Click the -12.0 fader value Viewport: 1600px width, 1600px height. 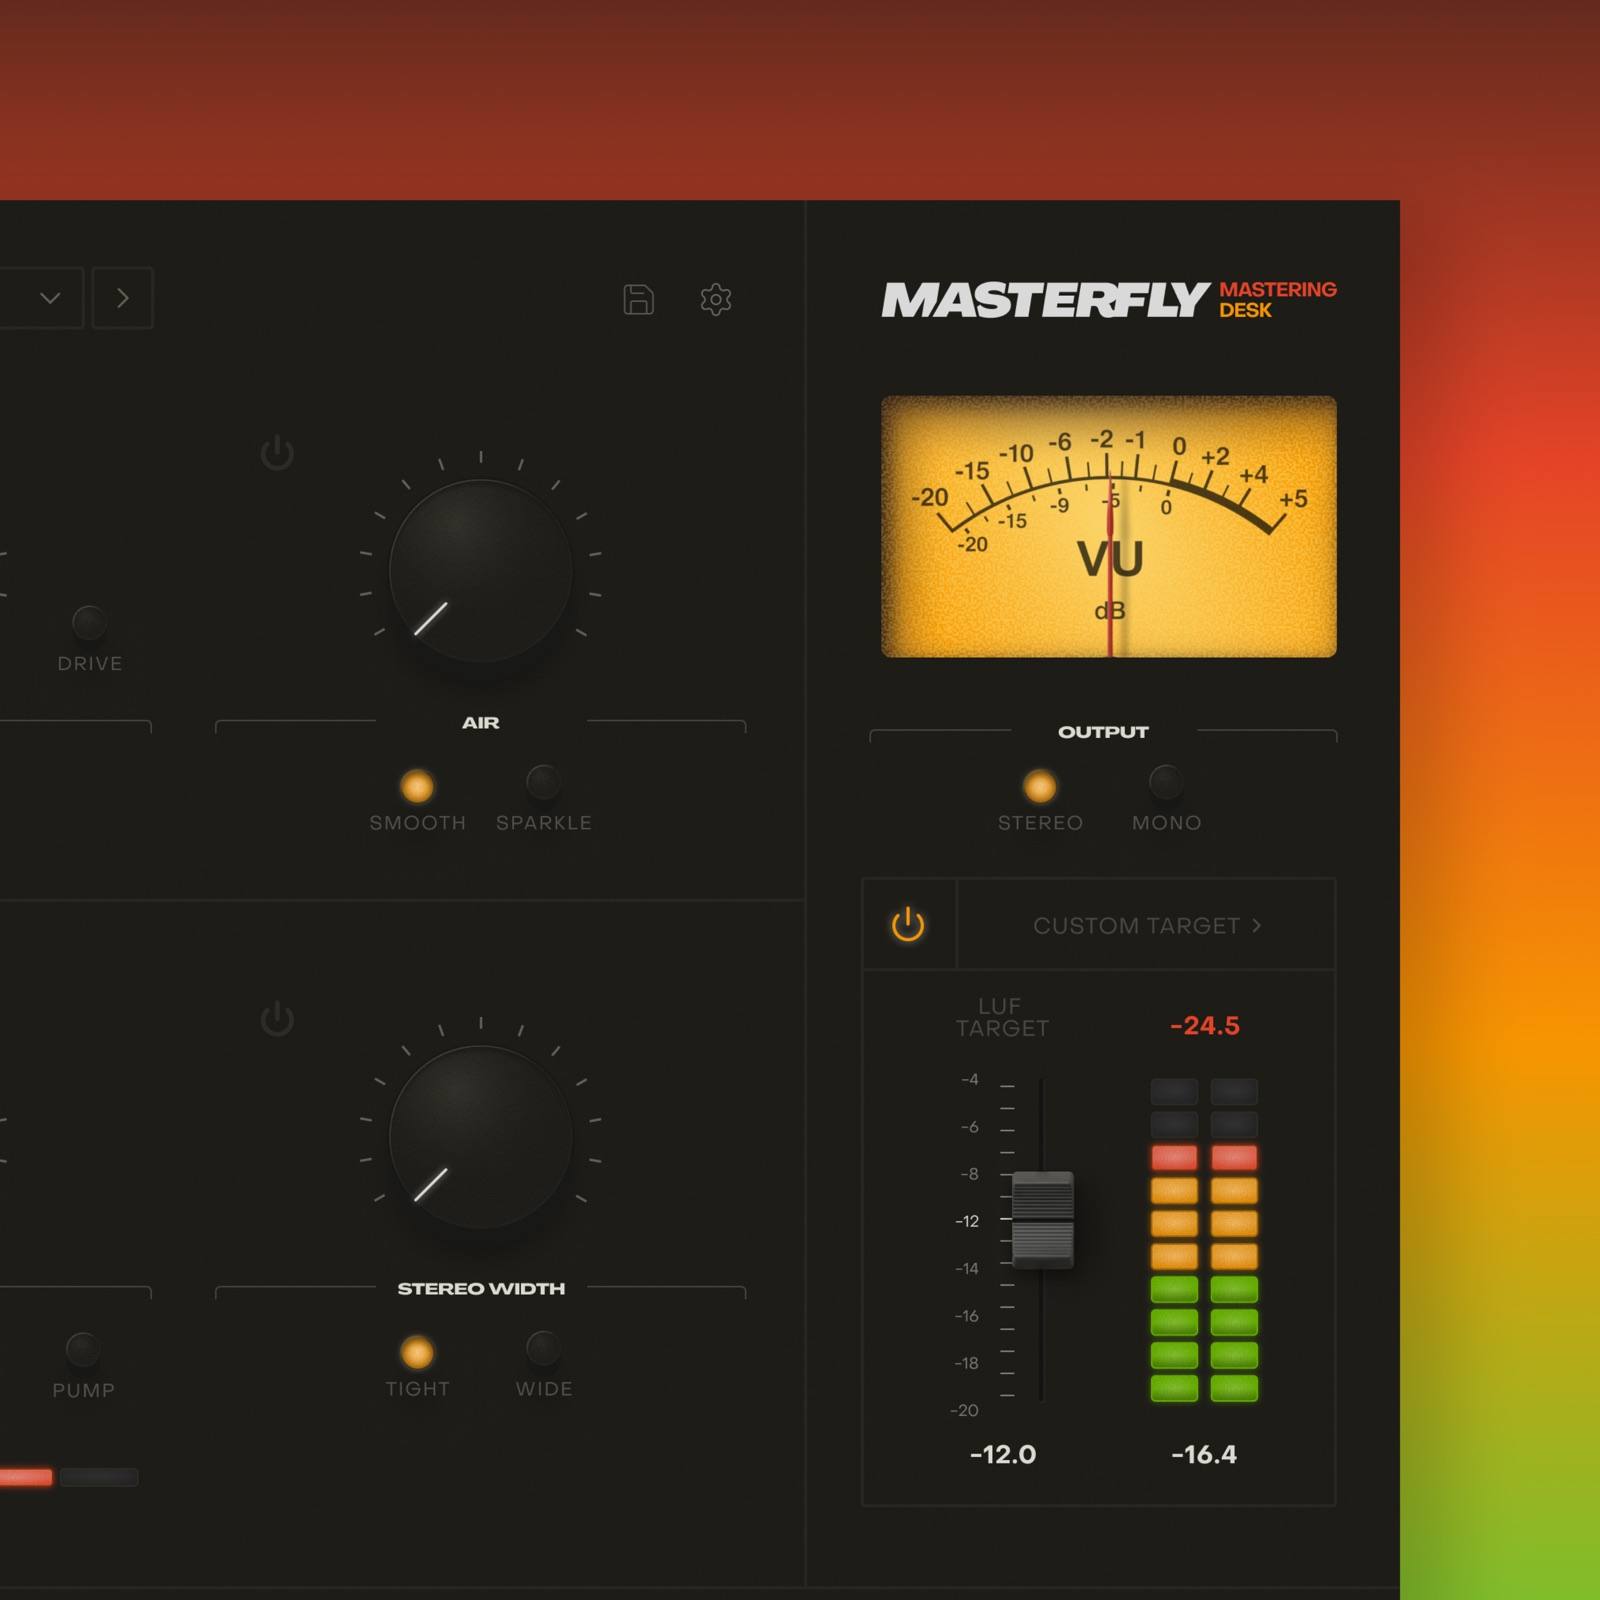1003,1454
